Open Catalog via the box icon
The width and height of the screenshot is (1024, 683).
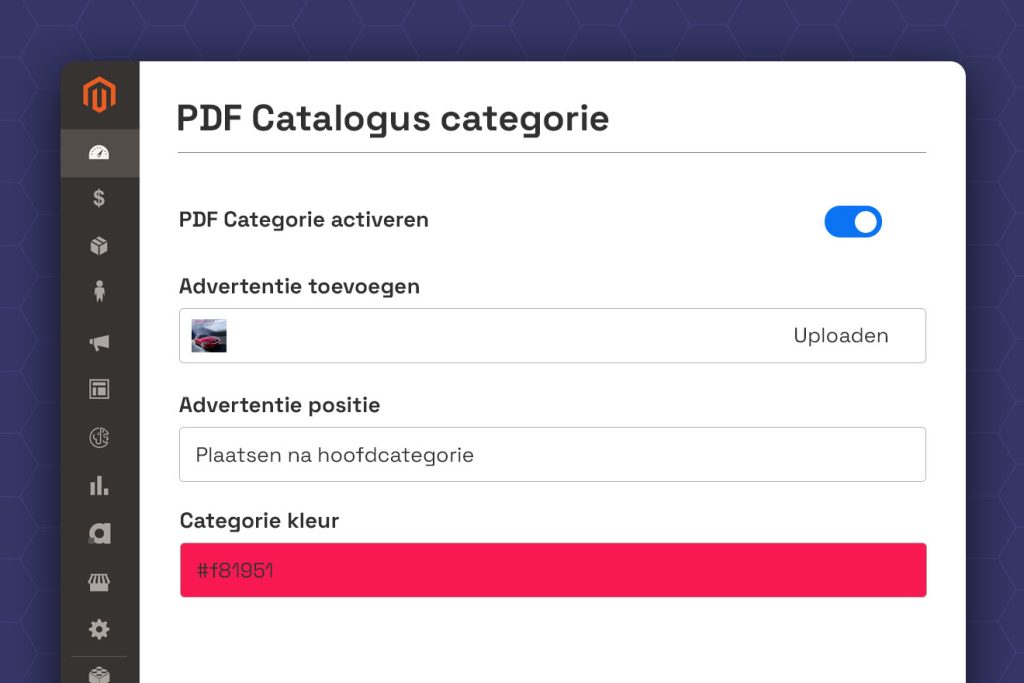click(99, 246)
